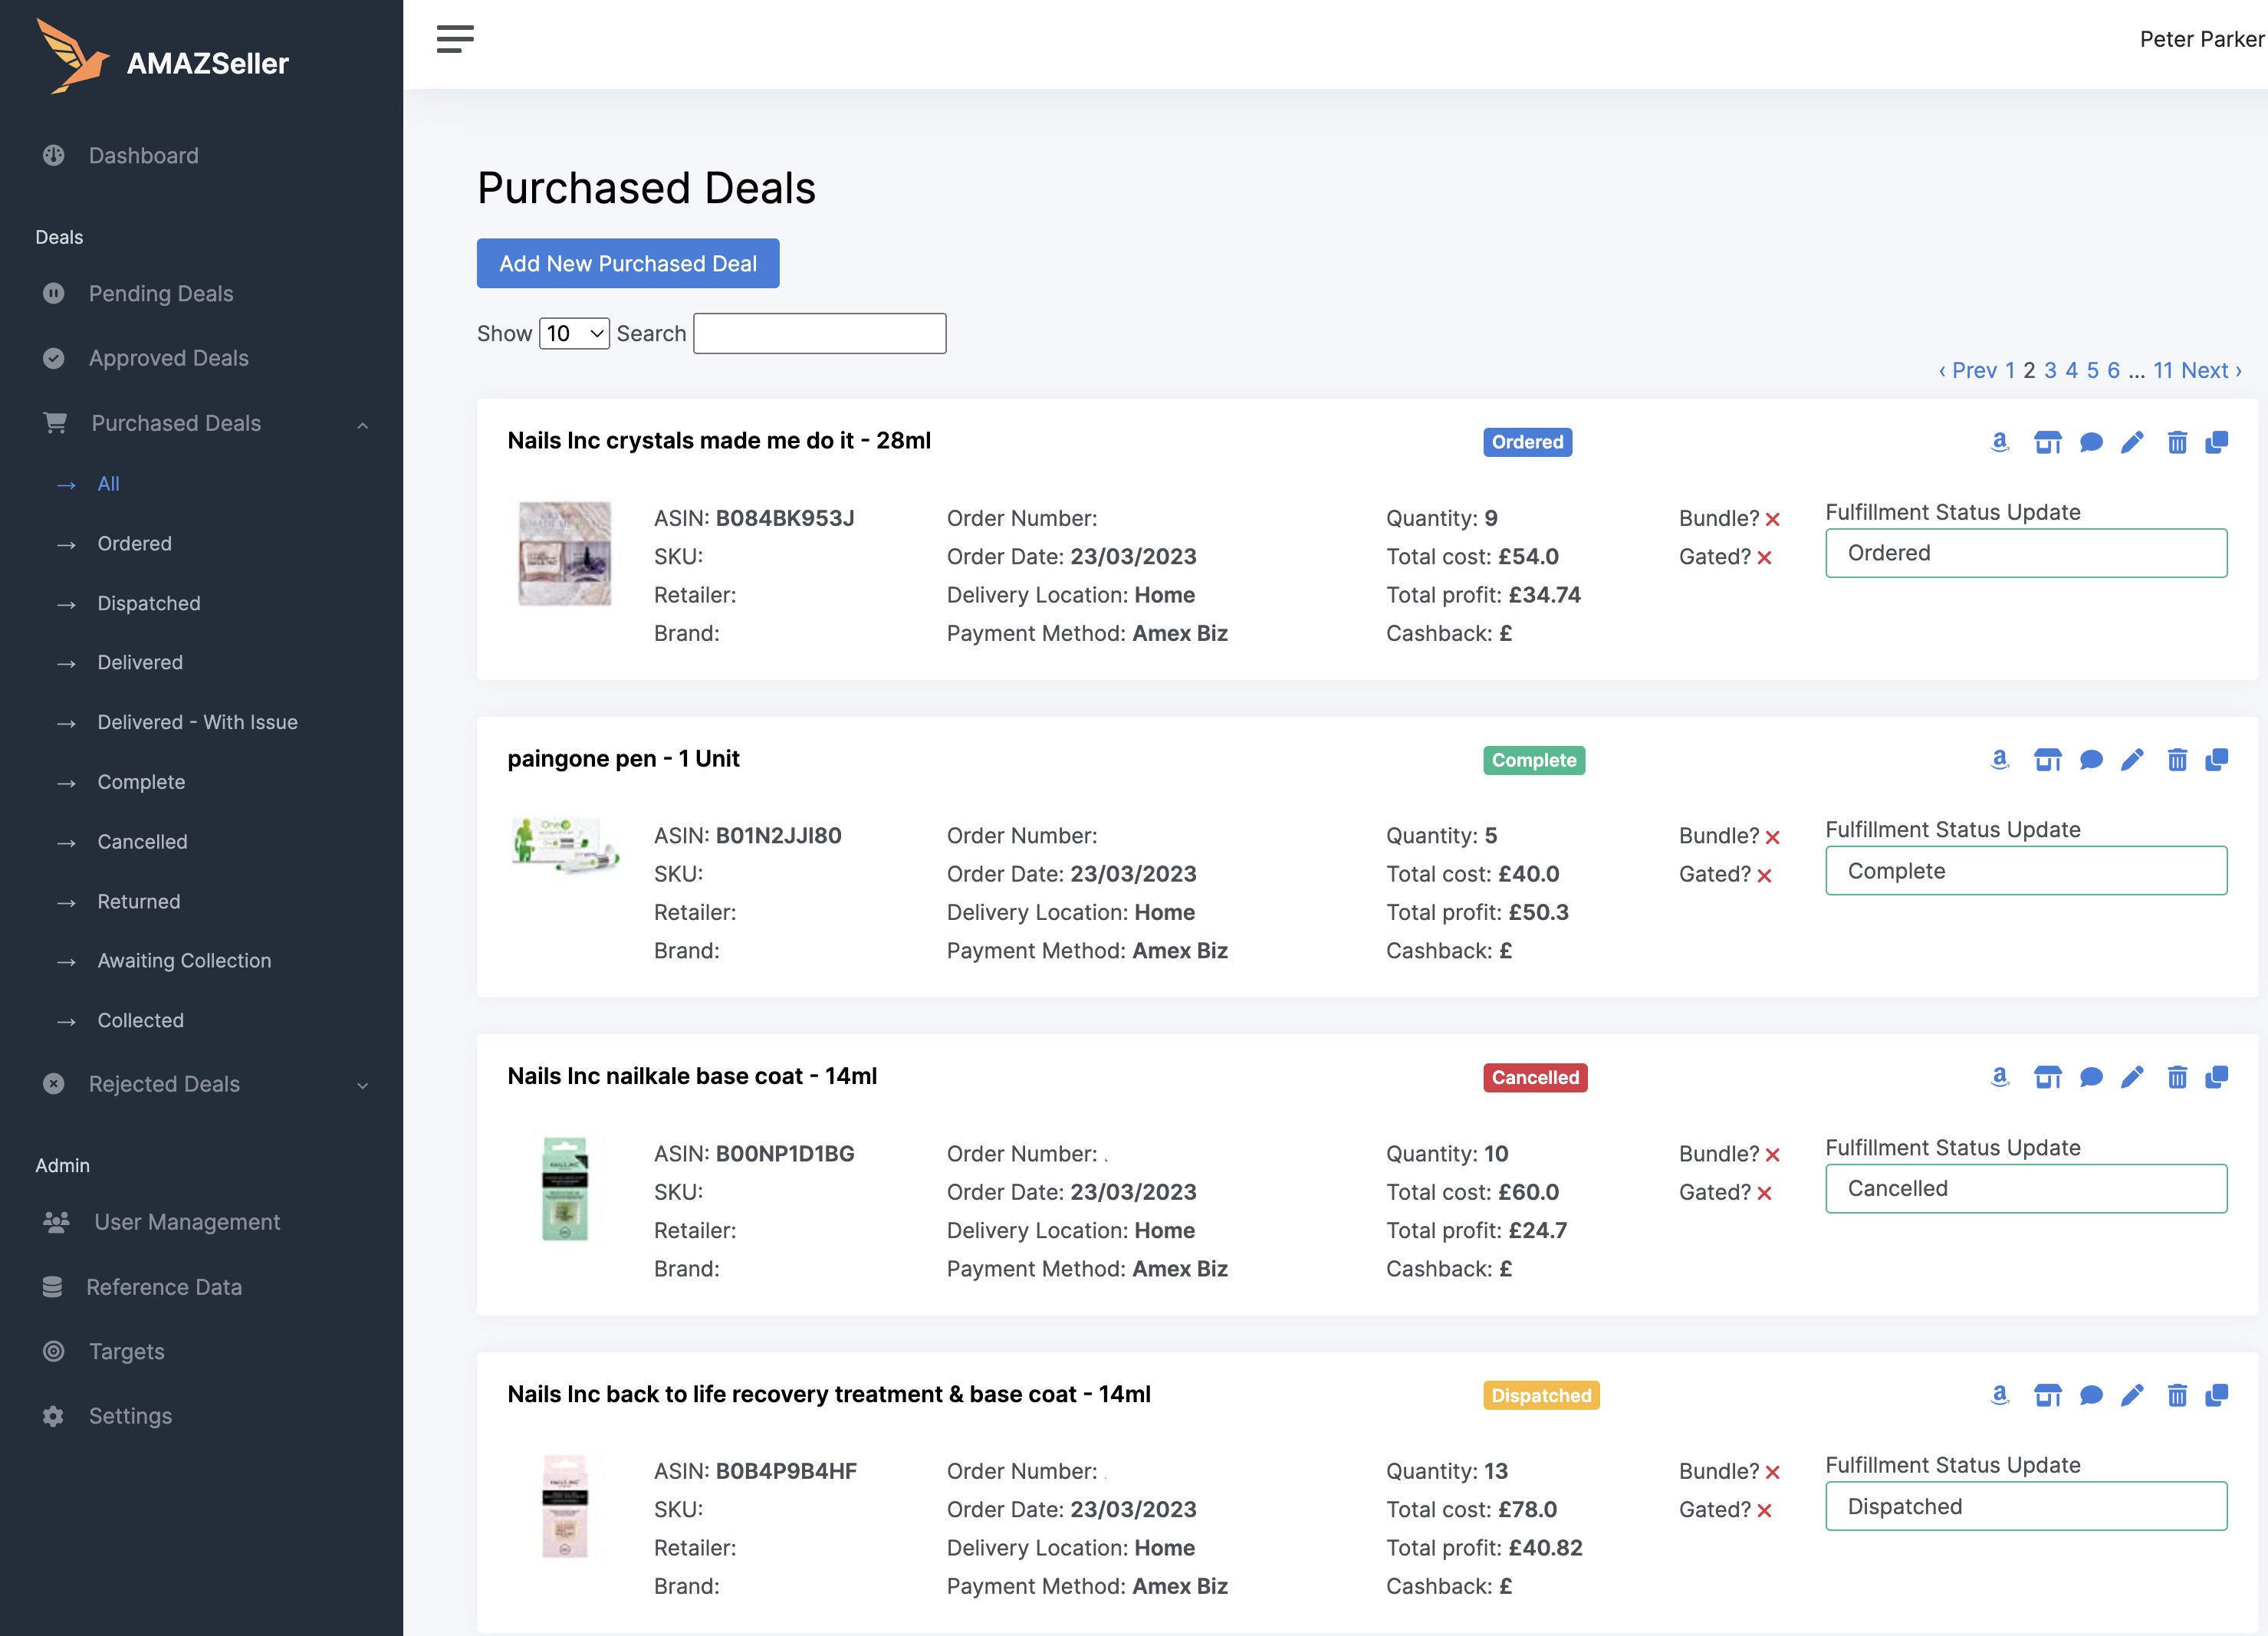Image resolution: width=2268 pixels, height=1636 pixels.
Task: Open Amazon link for Nails Inc crystals deal
Action: tap(1999, 442)
